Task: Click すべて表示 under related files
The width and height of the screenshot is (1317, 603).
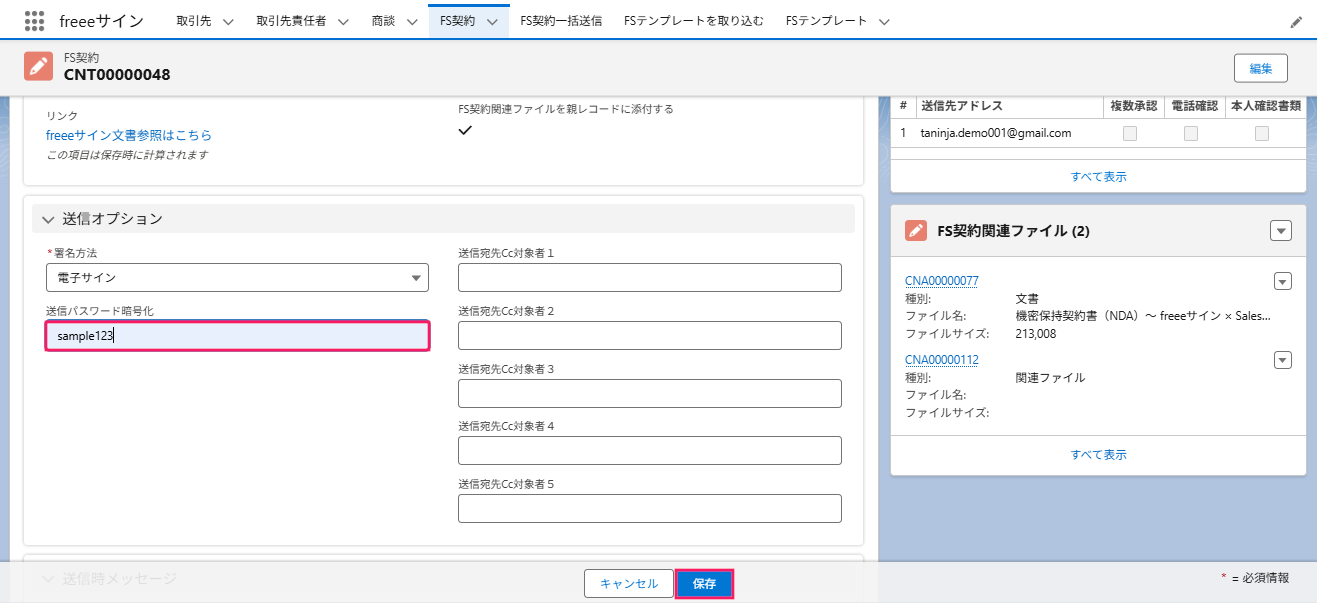Action: pyautogui.click(x=1098, y=454)
